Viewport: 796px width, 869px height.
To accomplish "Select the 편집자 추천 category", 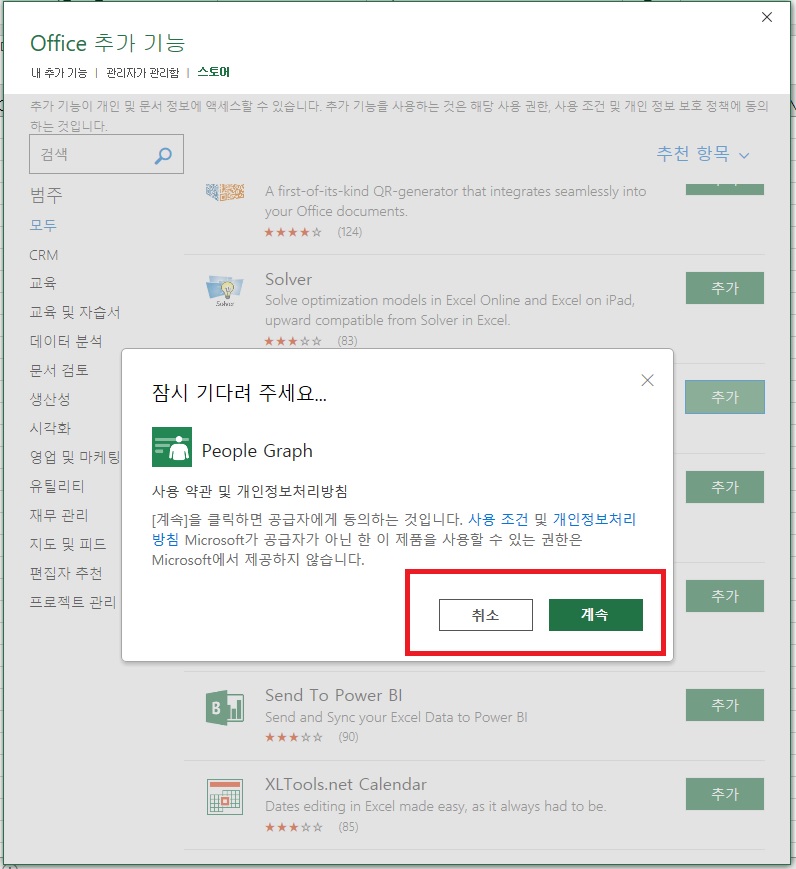I will [66, 572].
